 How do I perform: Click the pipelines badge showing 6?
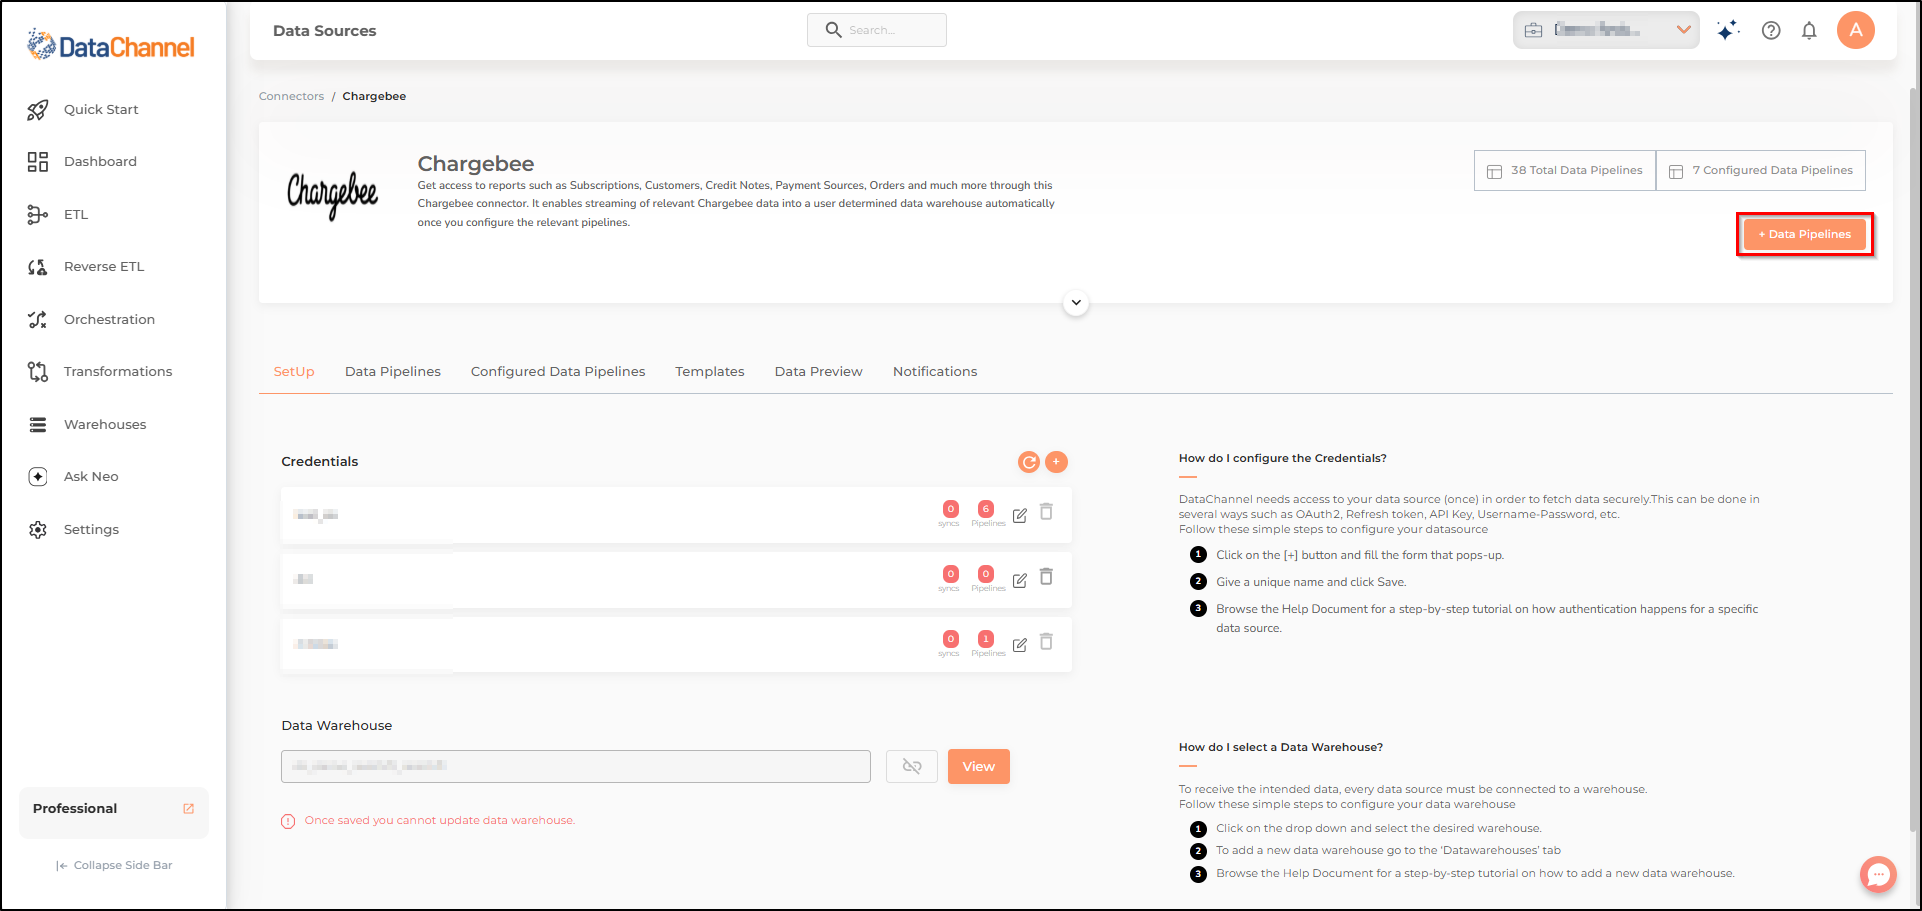tap(986, 509)
